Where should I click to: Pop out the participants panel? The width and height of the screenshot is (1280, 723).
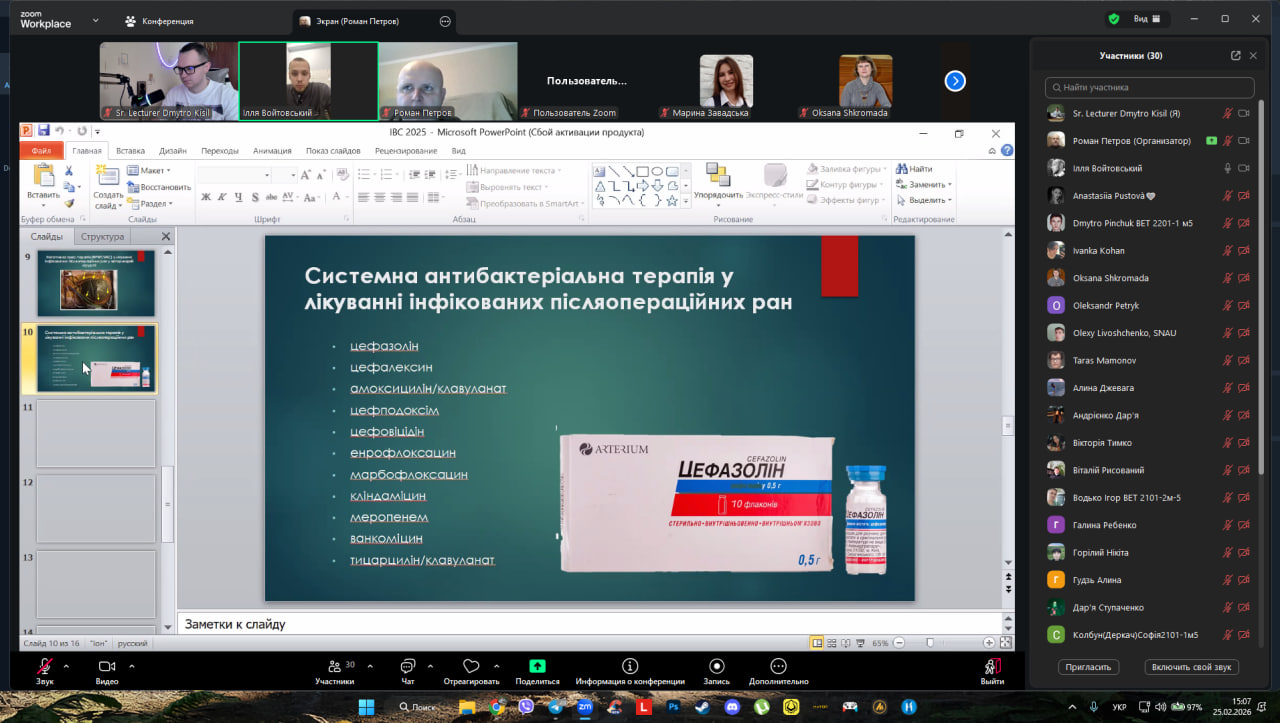[x=1236, y=56]
